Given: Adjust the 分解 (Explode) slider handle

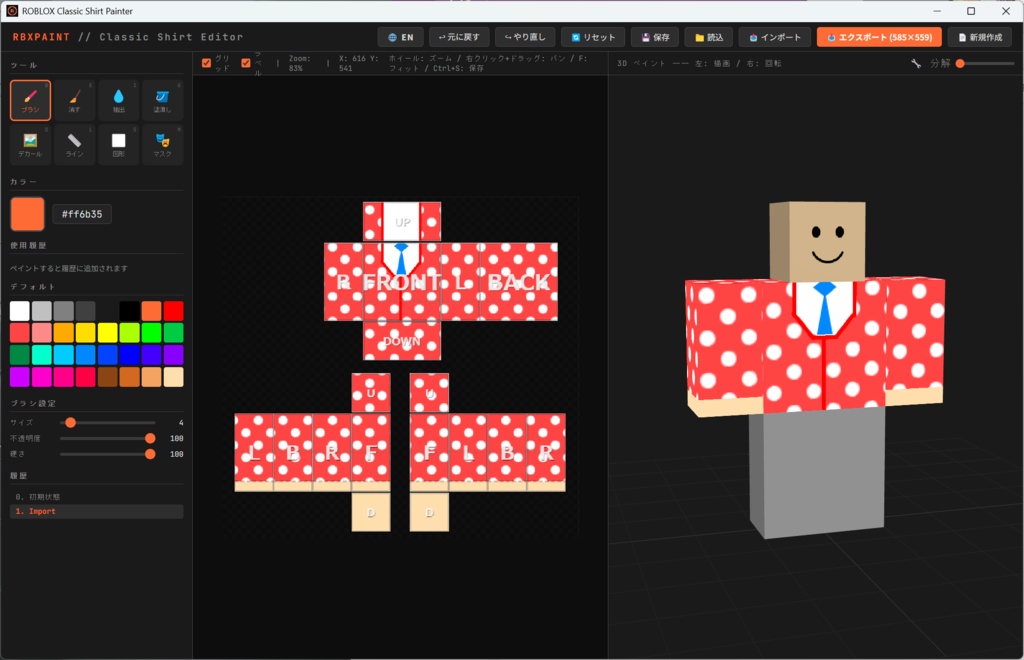Looking at the screenshot, I should click(961, 62).
